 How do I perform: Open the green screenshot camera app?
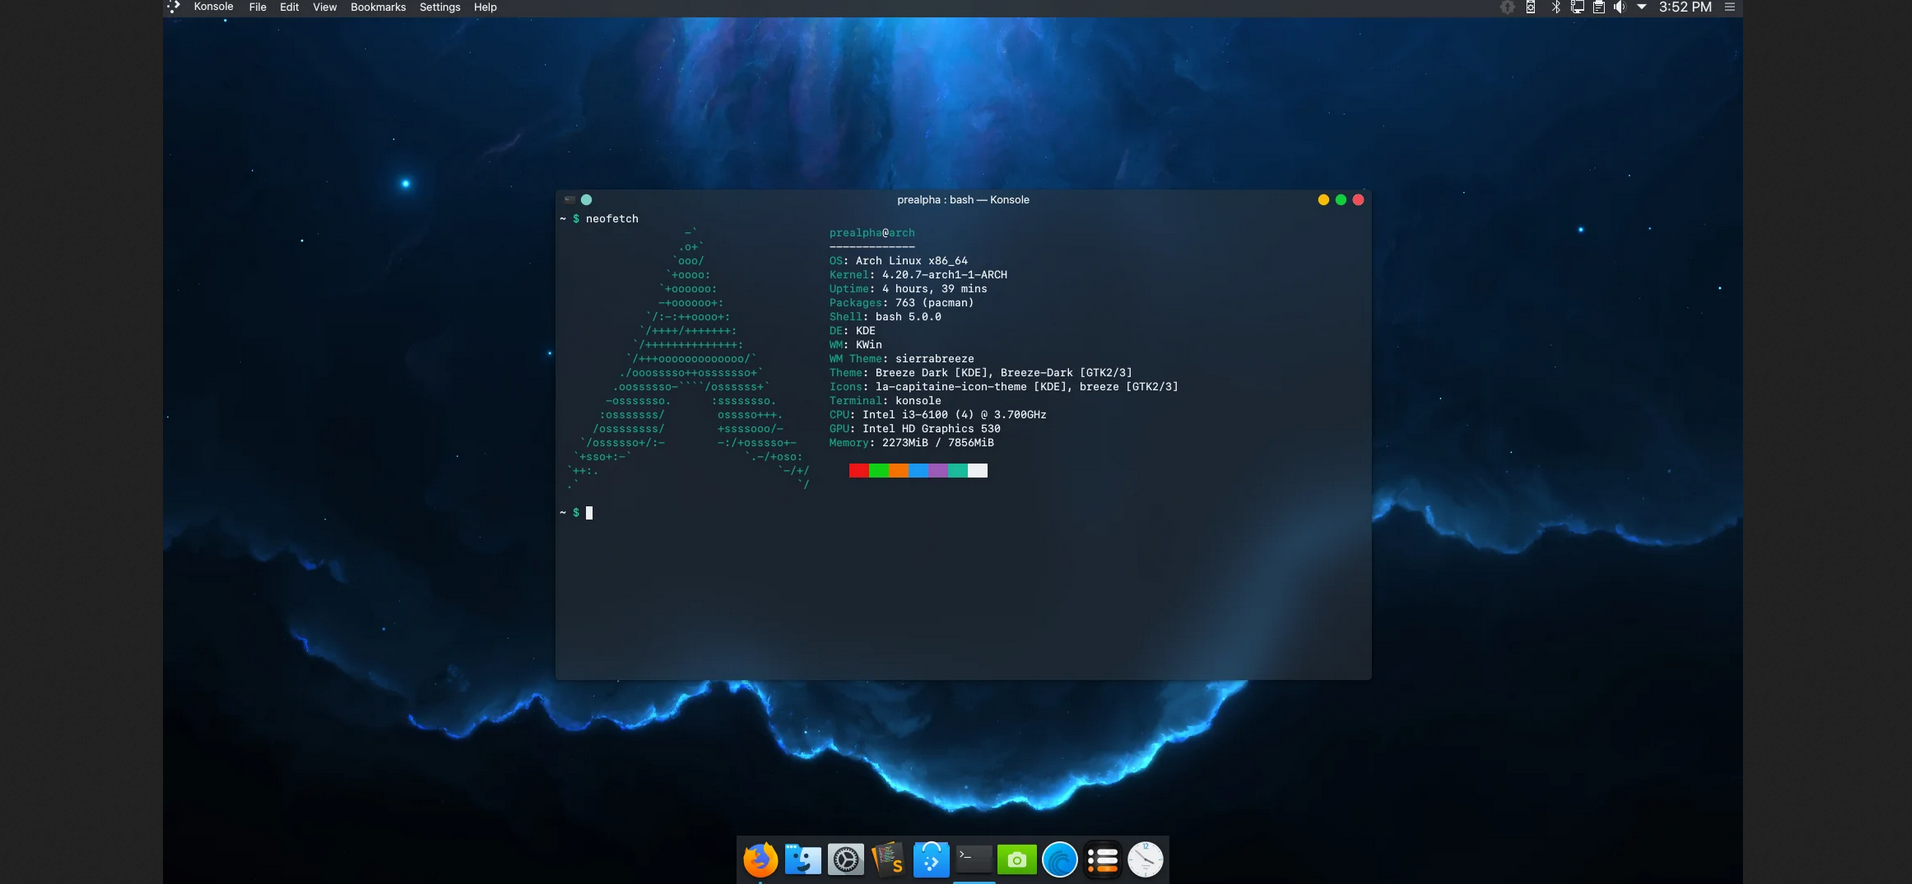point(1016,859)
